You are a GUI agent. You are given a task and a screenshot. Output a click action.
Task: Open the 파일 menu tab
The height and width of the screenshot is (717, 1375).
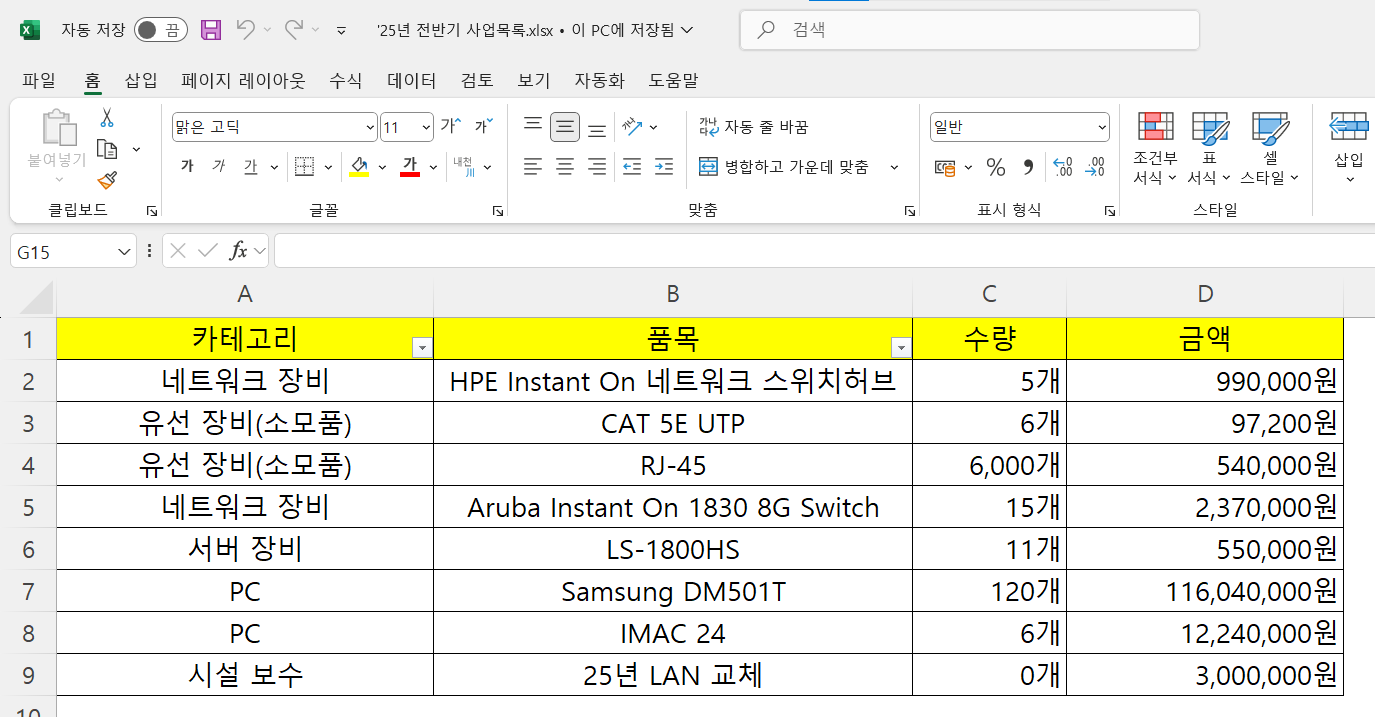pos(39,80)
